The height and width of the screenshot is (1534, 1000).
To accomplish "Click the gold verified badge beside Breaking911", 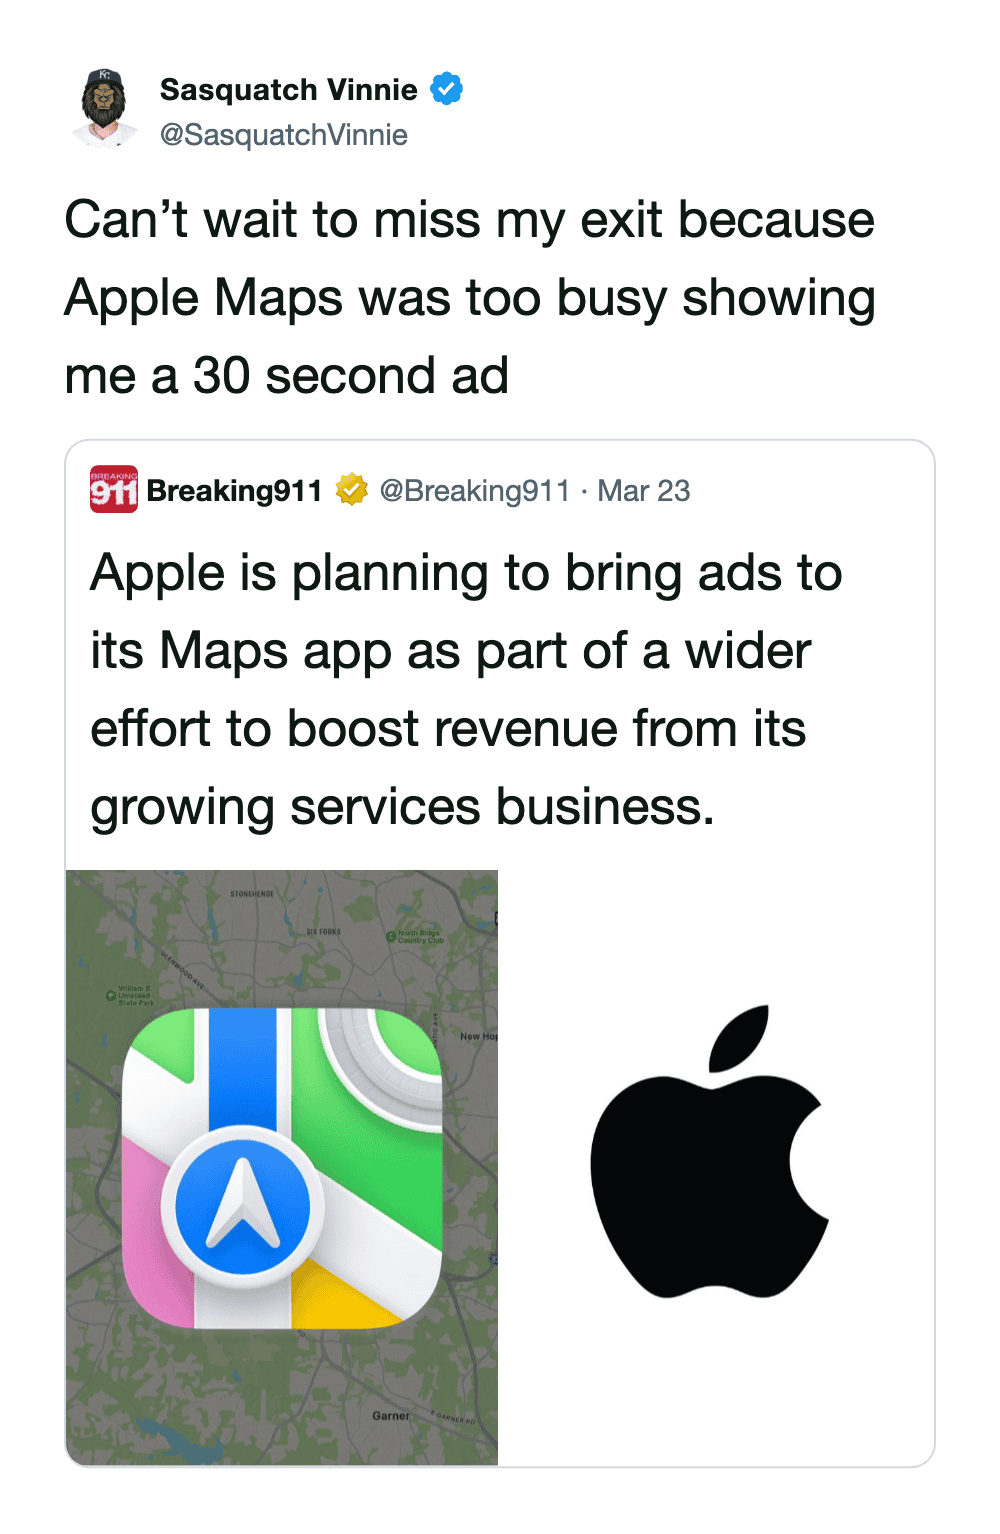I will coord(351,490).
